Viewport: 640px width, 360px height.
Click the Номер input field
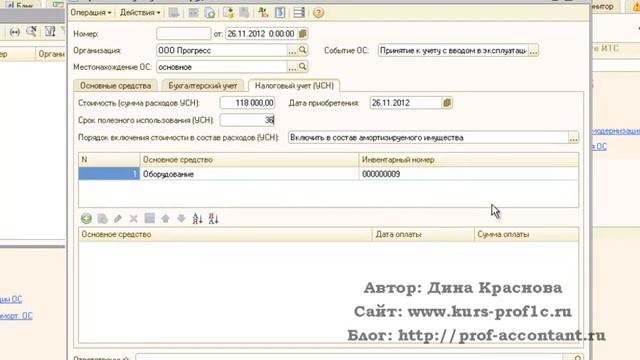pyautogui.click(x=184, y=33)
